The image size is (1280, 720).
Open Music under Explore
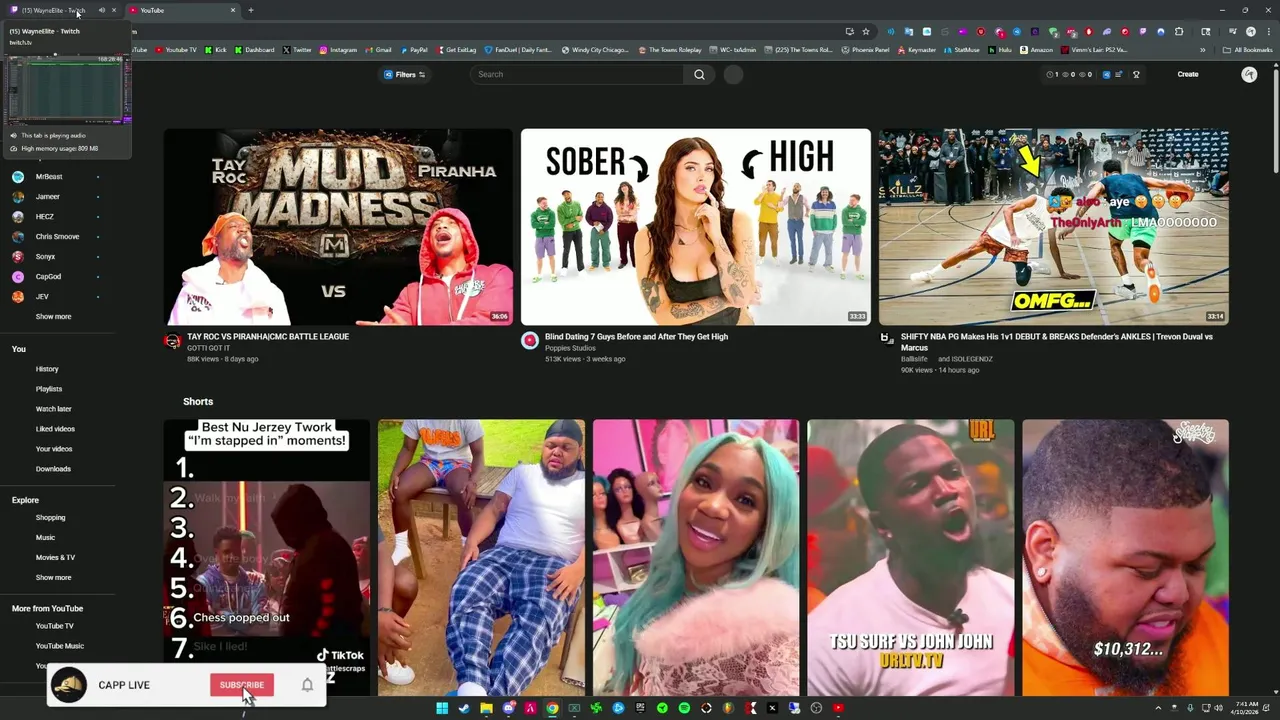click(x=45, y=538)
